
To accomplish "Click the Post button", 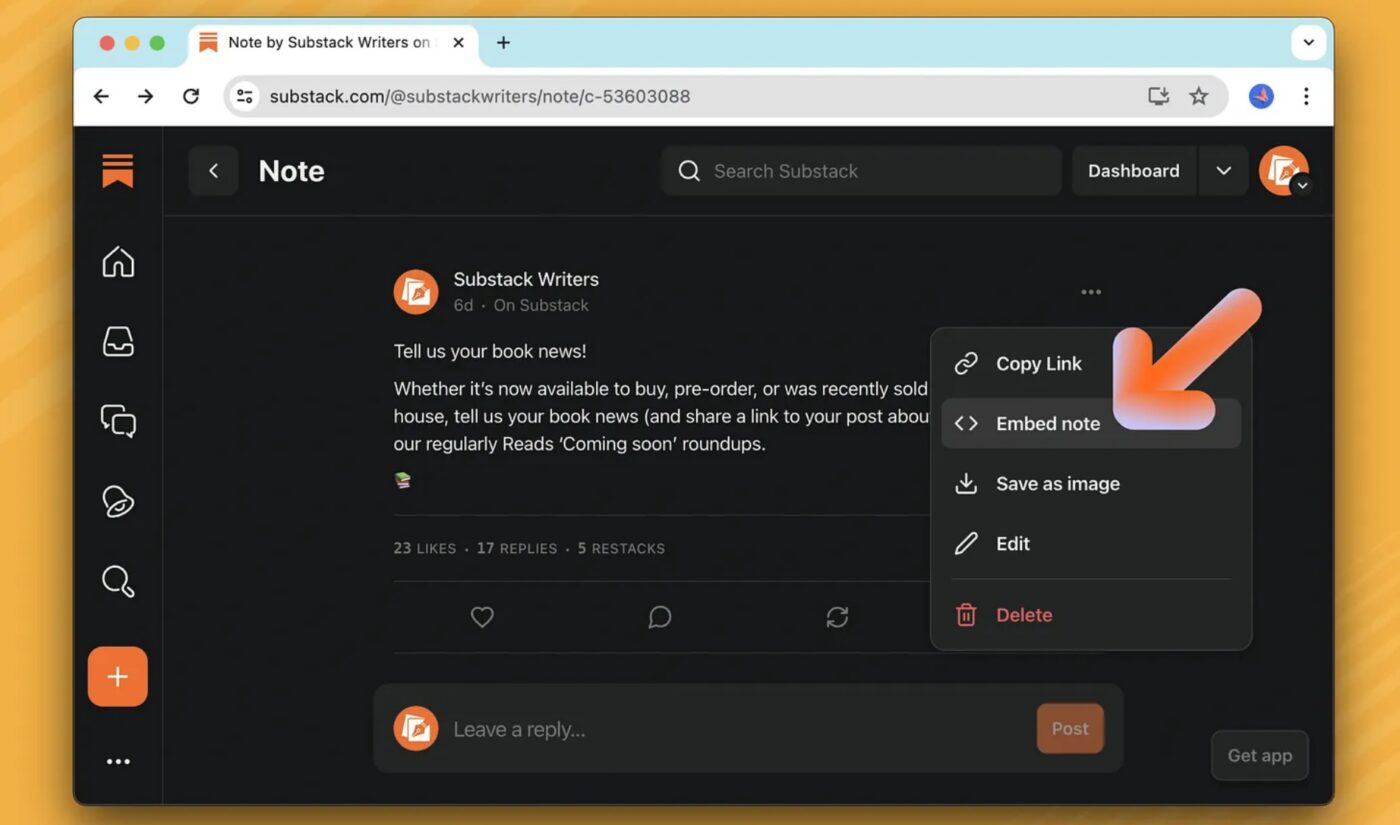I will click(x=1069, y=728).
